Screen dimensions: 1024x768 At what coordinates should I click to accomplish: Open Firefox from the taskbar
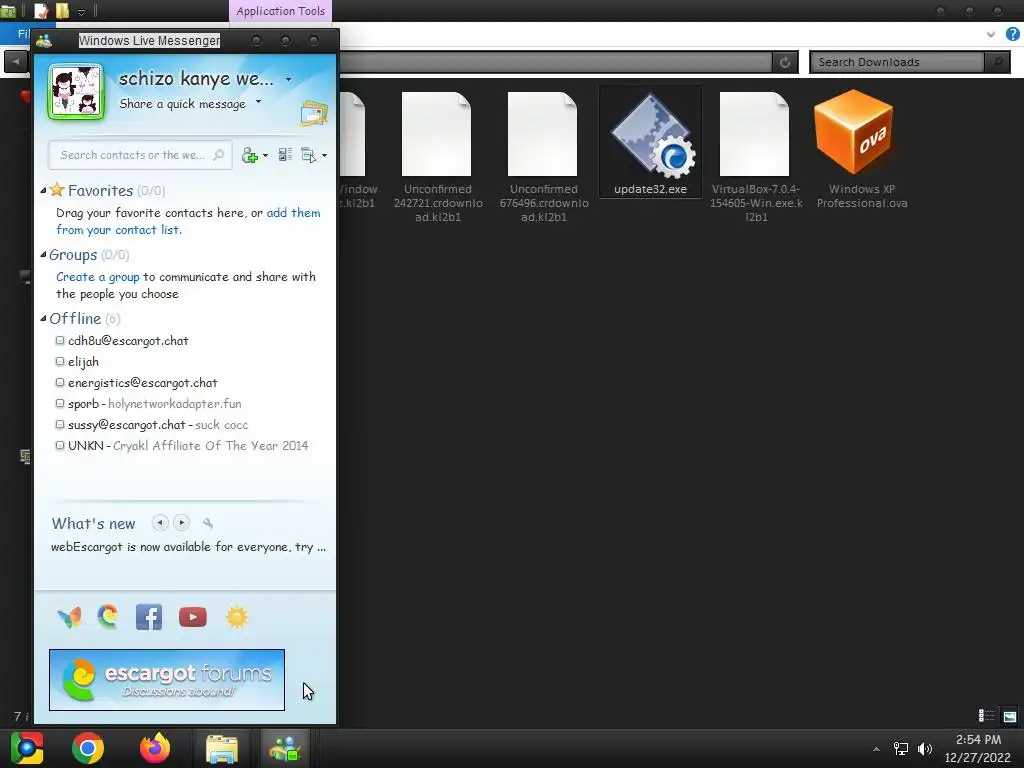pyautogui.click(x=155, y=748)
